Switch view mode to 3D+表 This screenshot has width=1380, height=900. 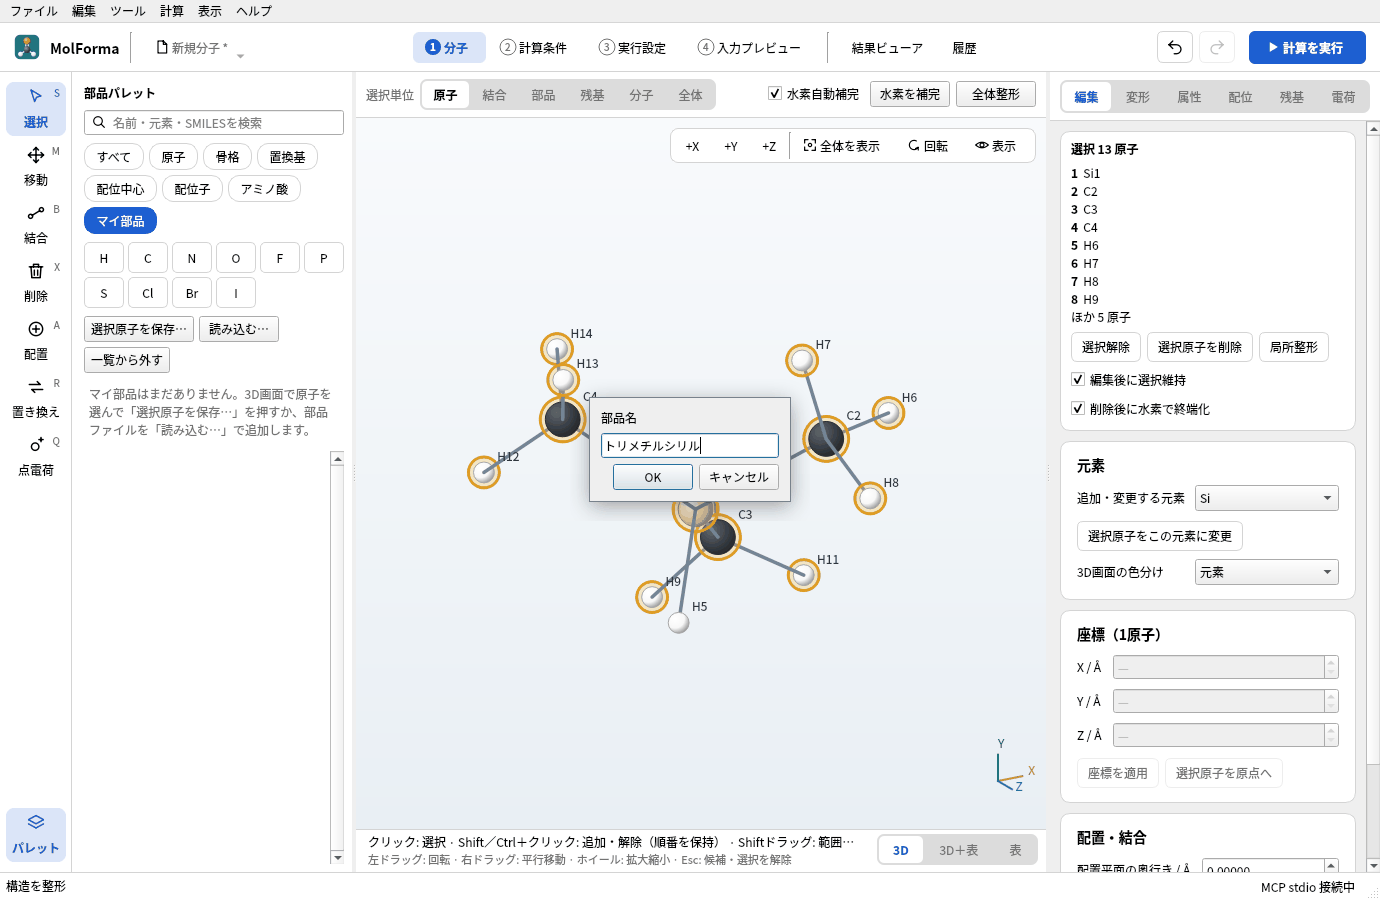pos(958,850)
